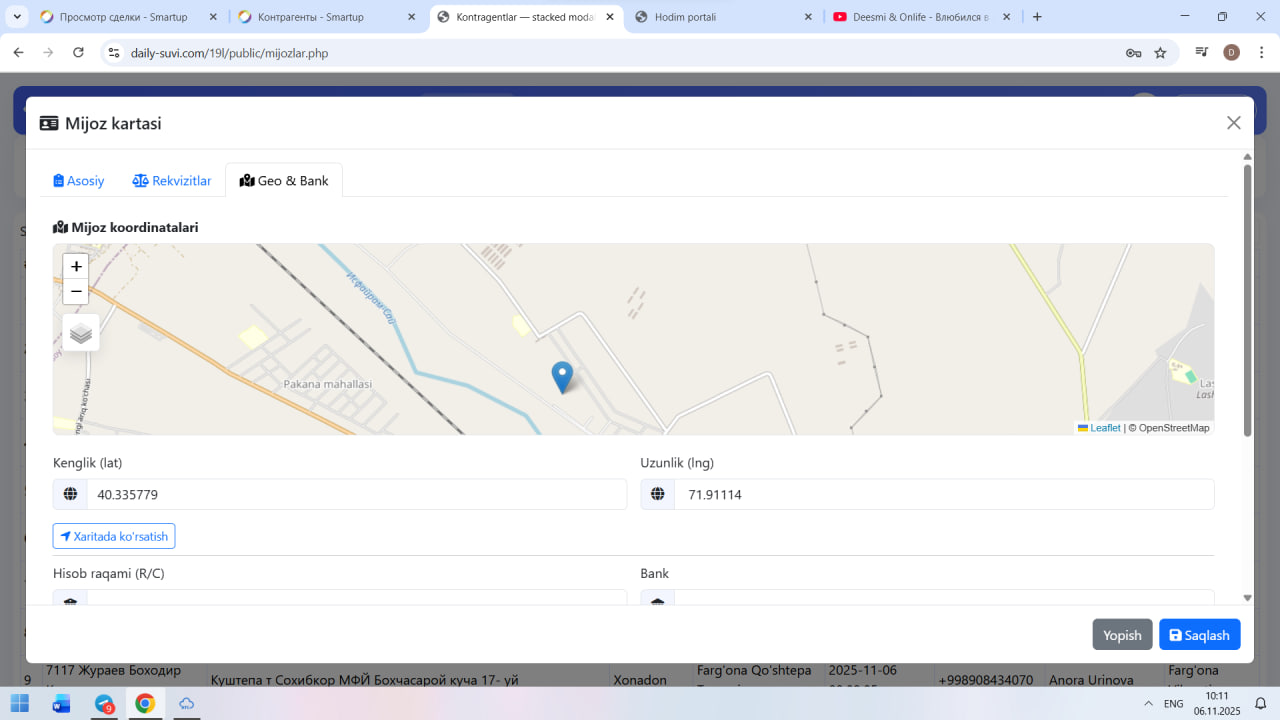The width and height of the screenshot is (1280, 720).
Task: Open the Chrome profile avatar D
Action: pyautogui.click(x=1231, y=53)
